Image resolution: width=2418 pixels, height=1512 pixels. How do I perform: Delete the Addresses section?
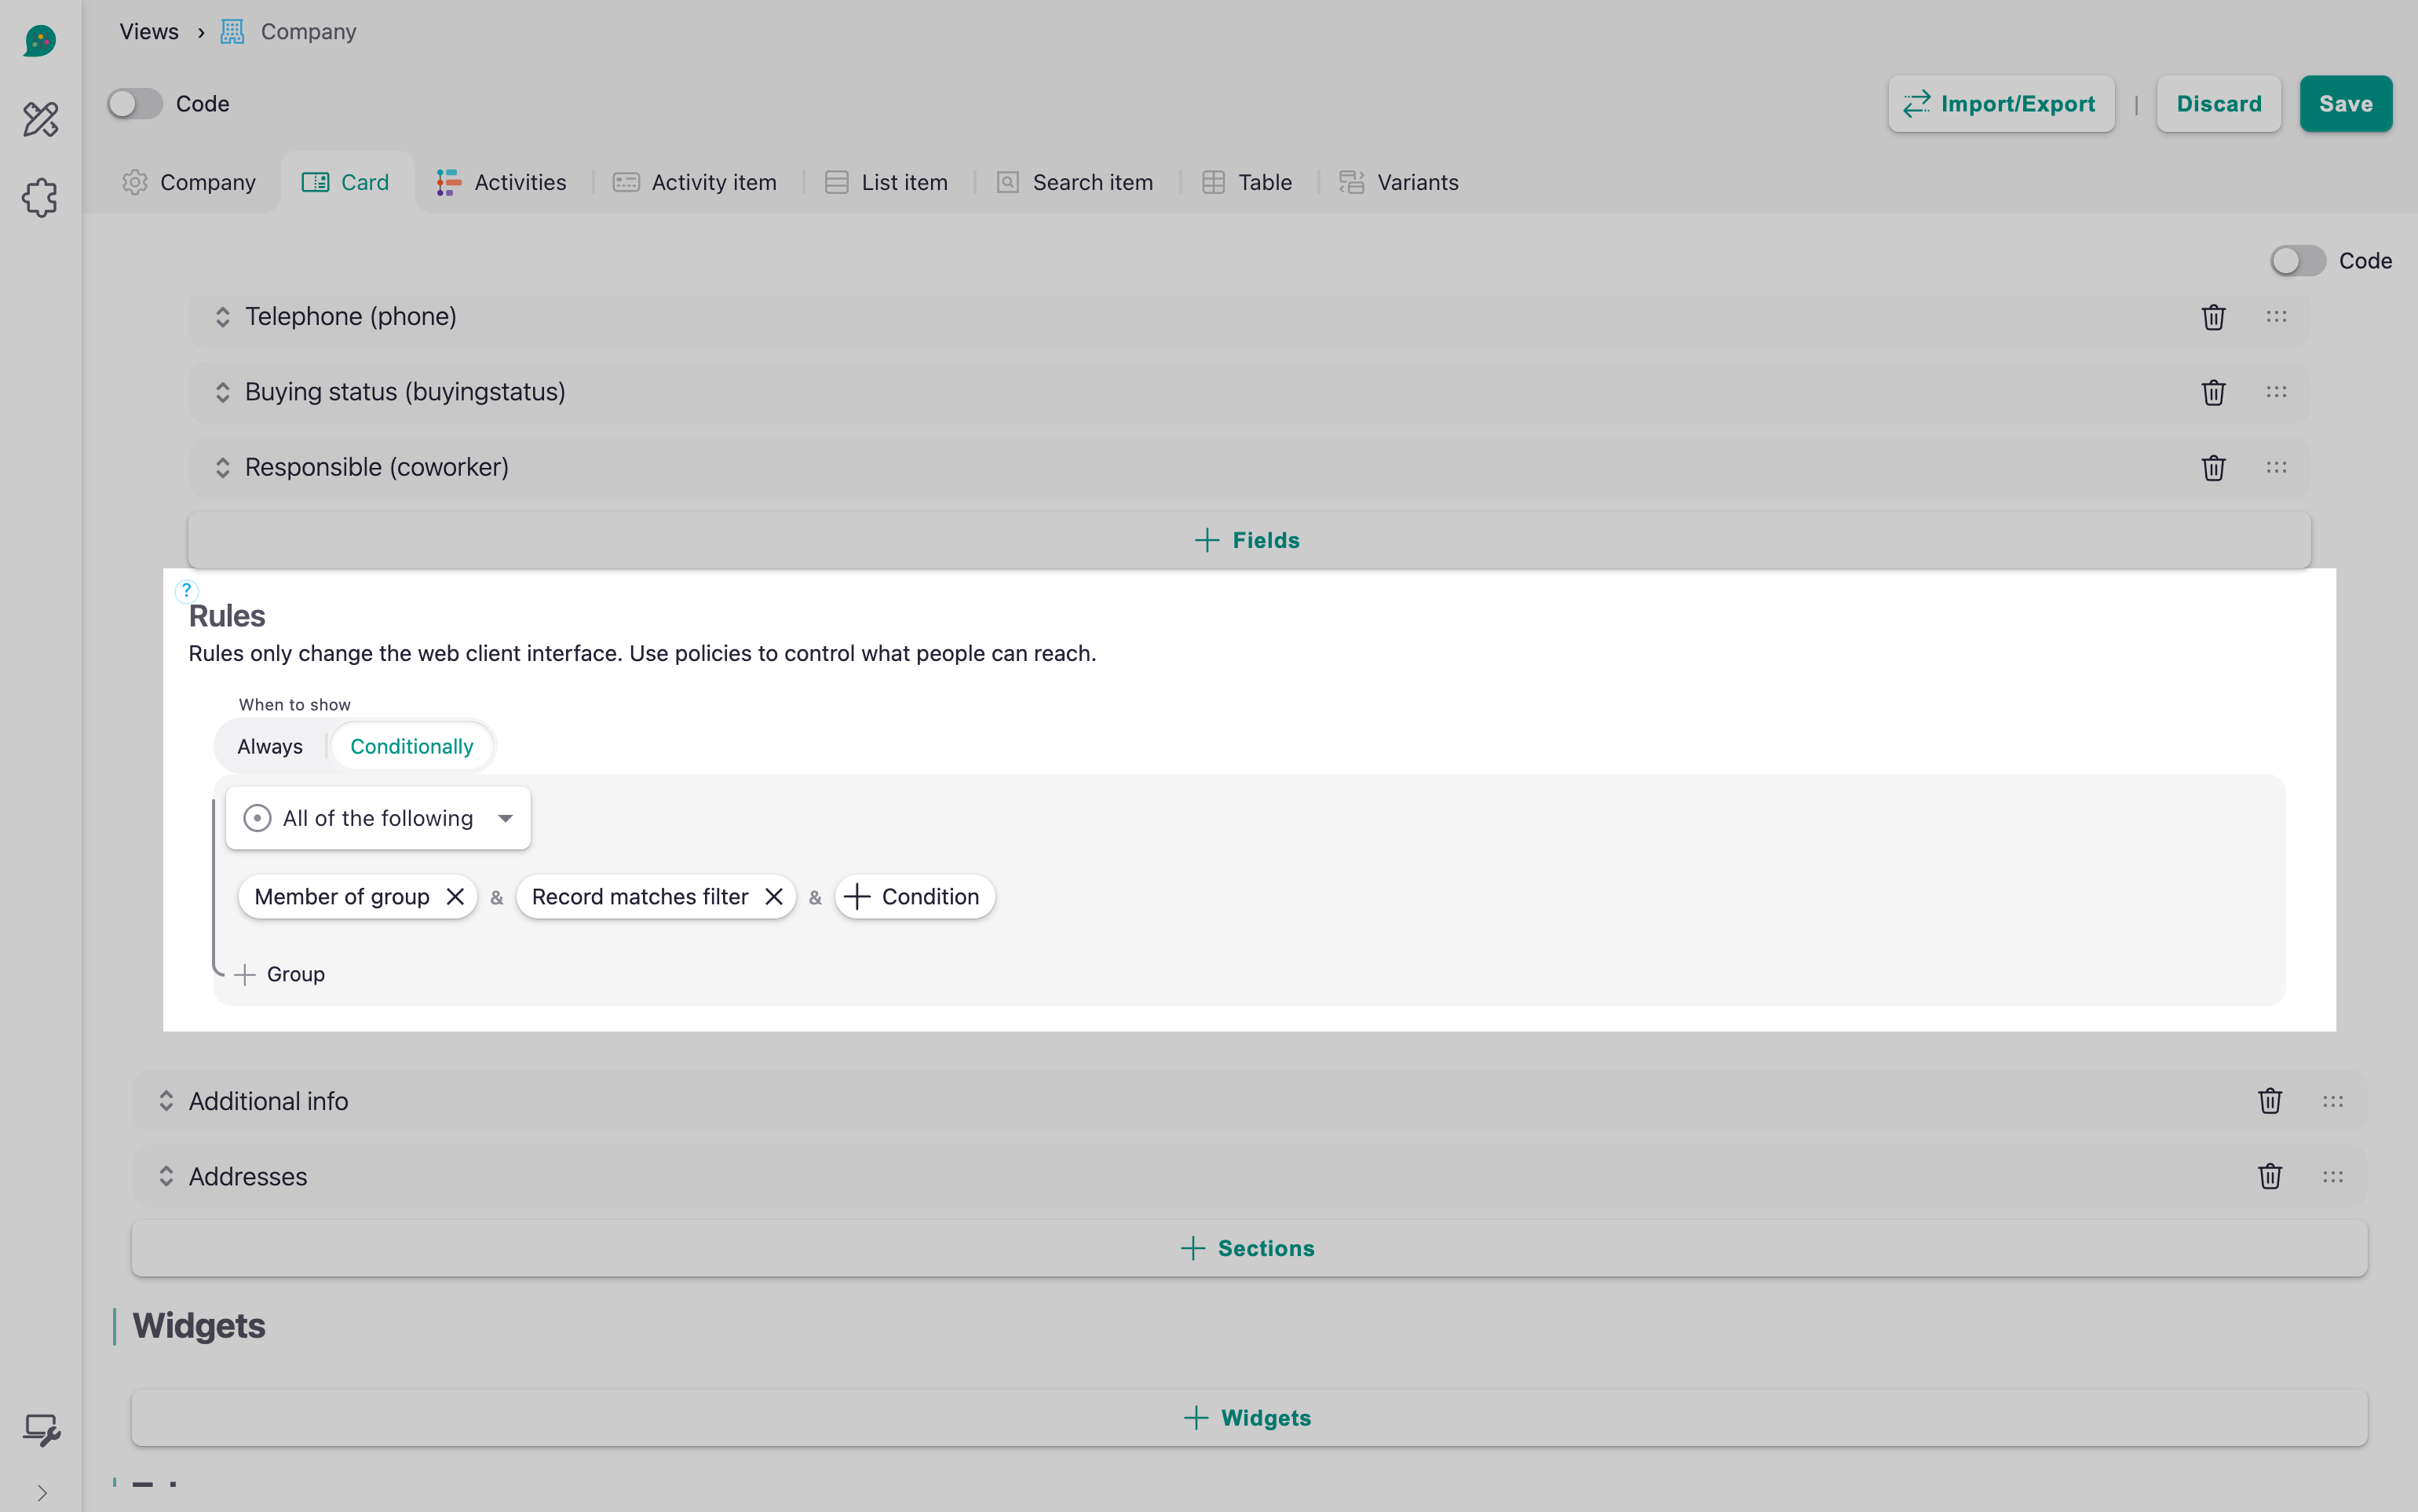[2270, 1176]
